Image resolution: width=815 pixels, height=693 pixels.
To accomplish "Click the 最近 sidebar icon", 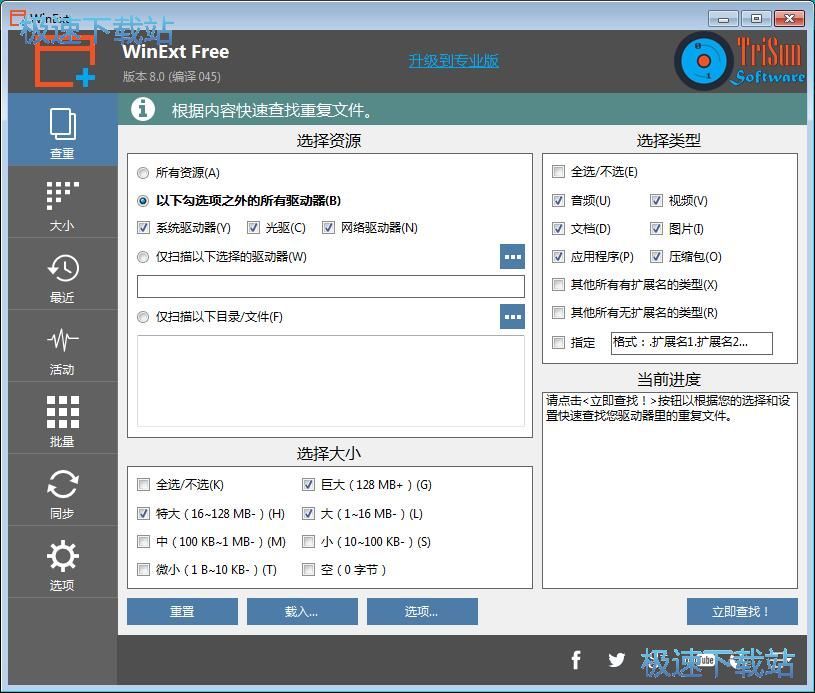I will click(x=62, y=274).
